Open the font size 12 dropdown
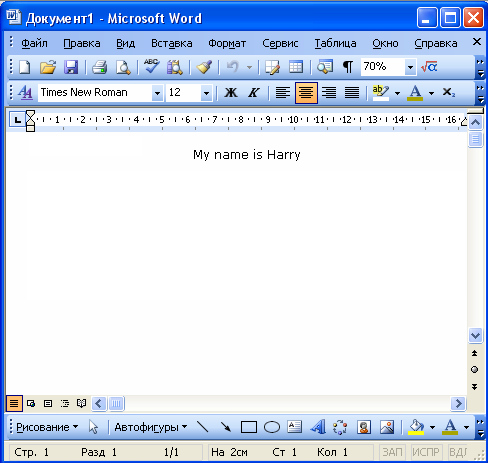 [x=206, y=93]
